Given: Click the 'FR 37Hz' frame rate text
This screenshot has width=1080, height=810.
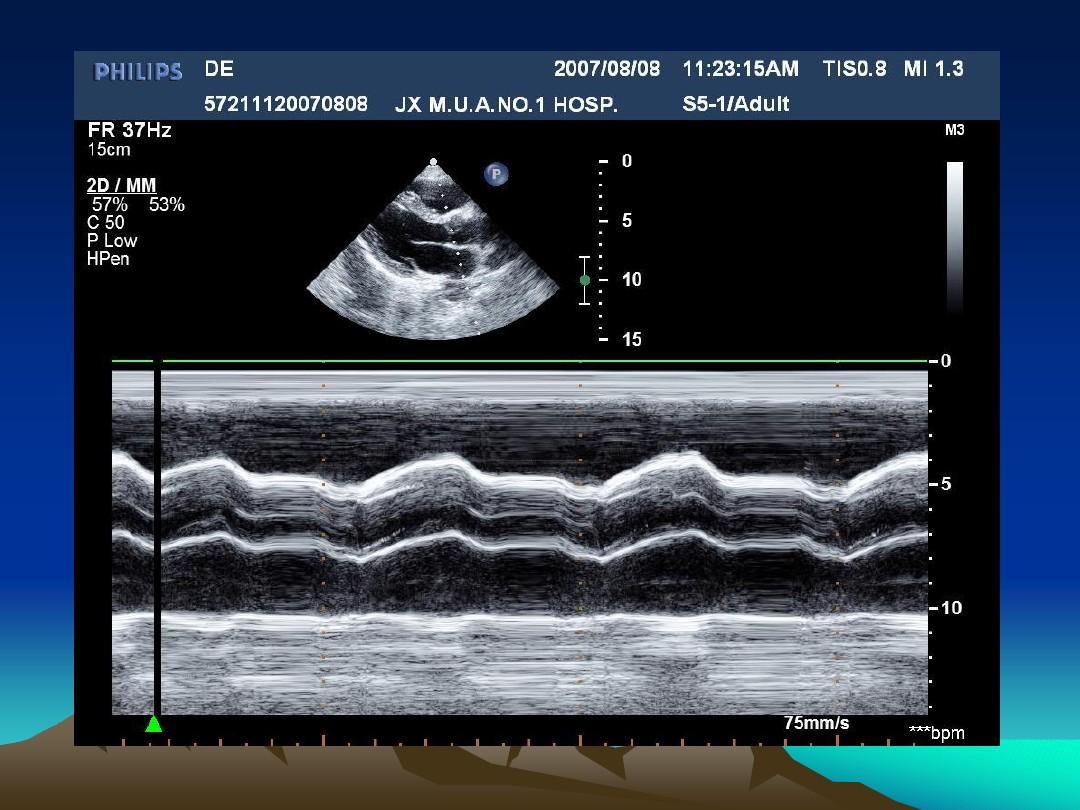Looking at the screenshot, I should point(129,129).
